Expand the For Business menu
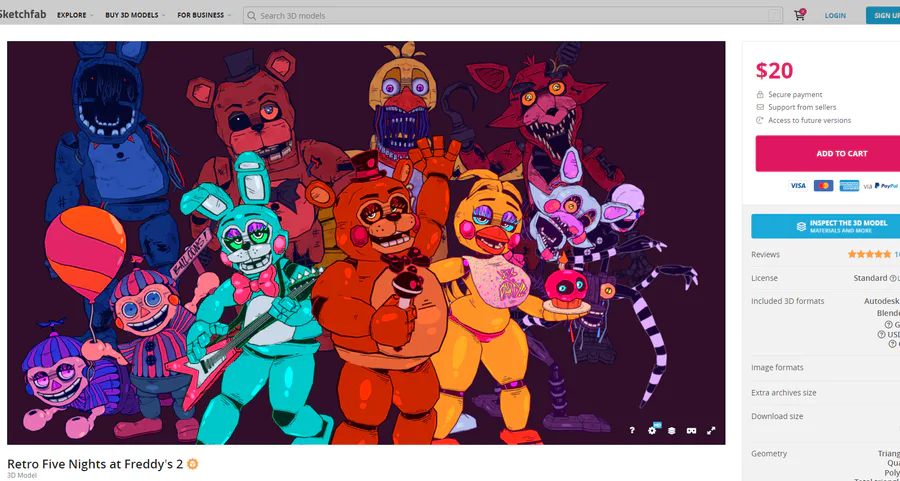900x481 pixels. pos(204,15)
